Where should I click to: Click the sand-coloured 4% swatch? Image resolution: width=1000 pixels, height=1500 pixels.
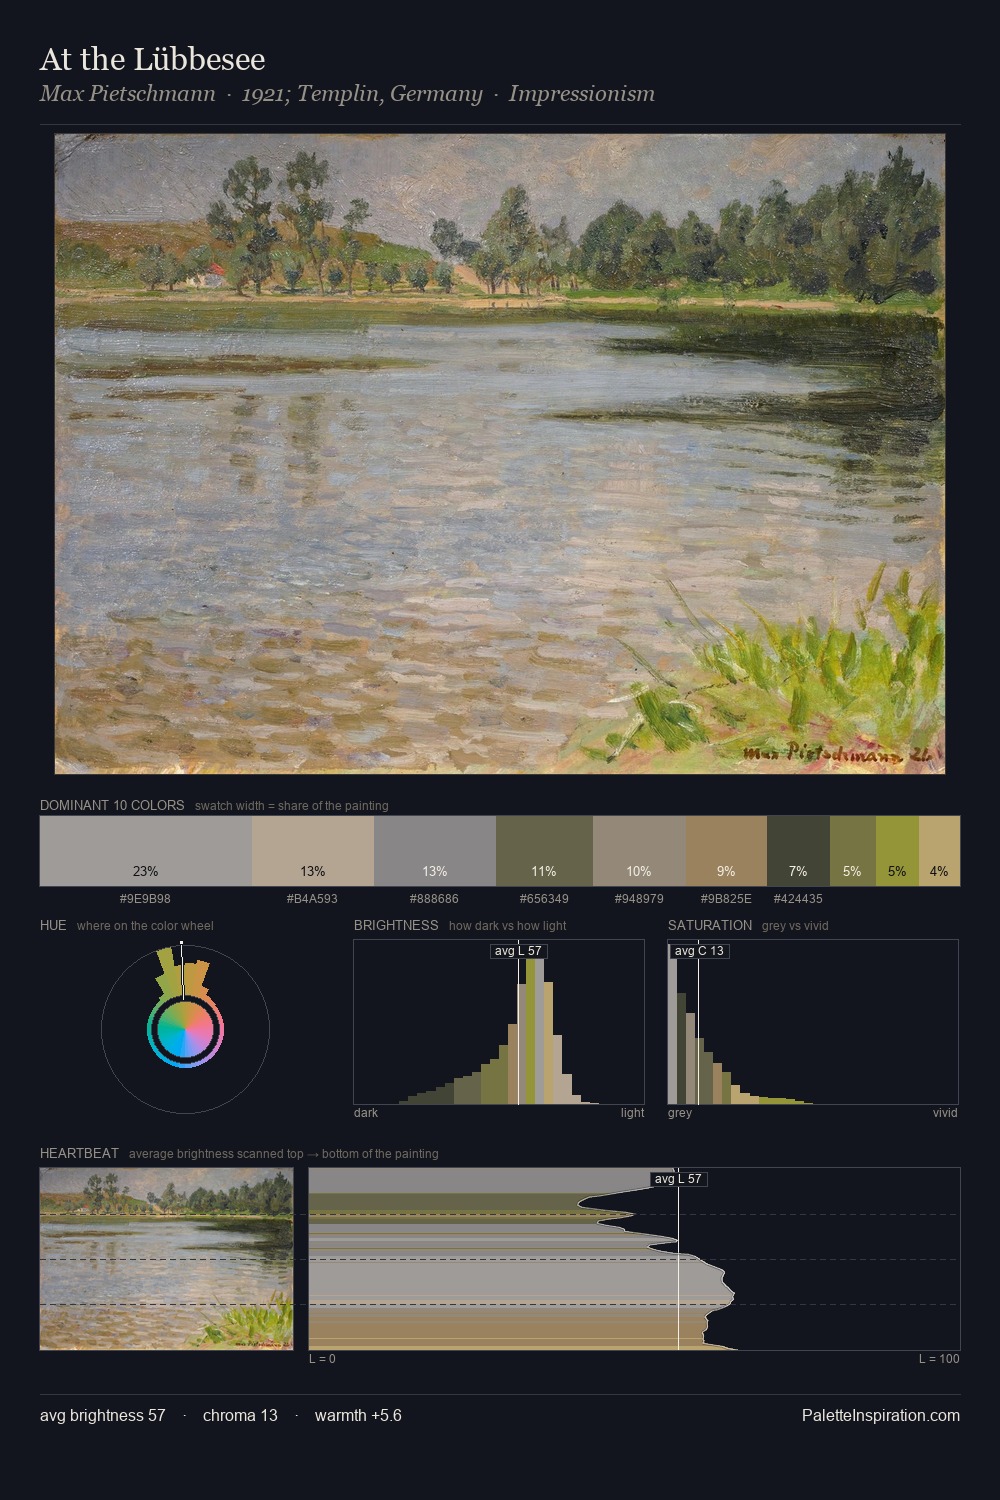click(940, 851)
